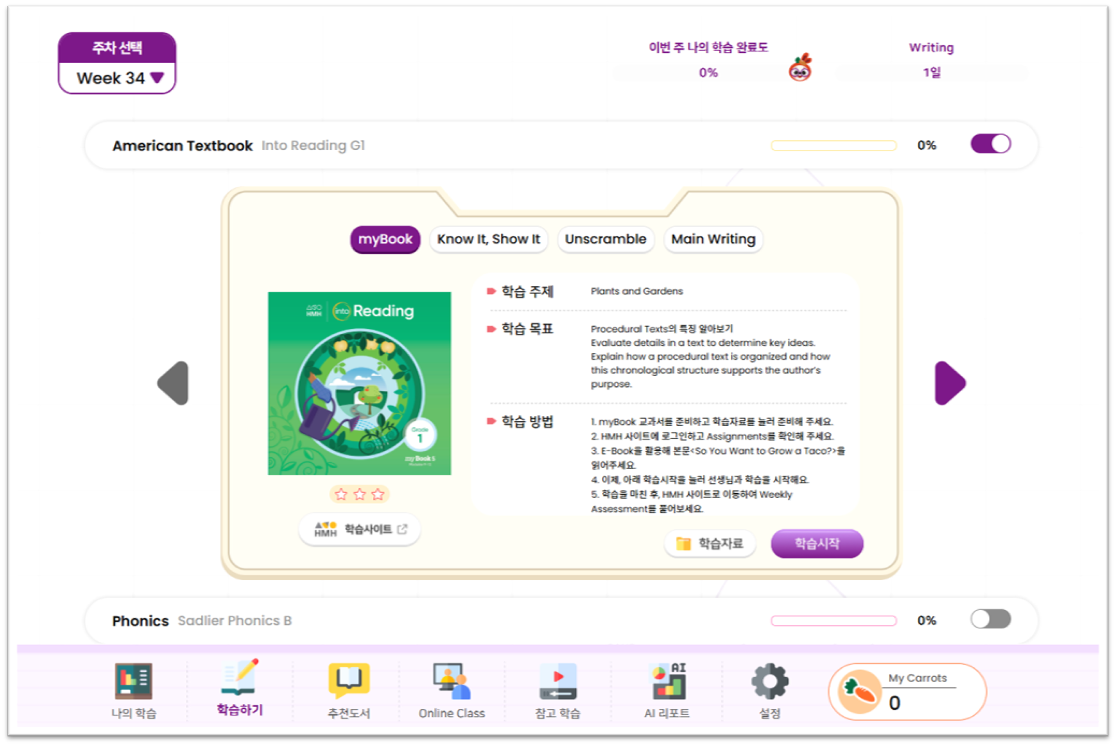1116x746 pixels.
Task: Click the HMH logo icon
Action: [325, 529]
